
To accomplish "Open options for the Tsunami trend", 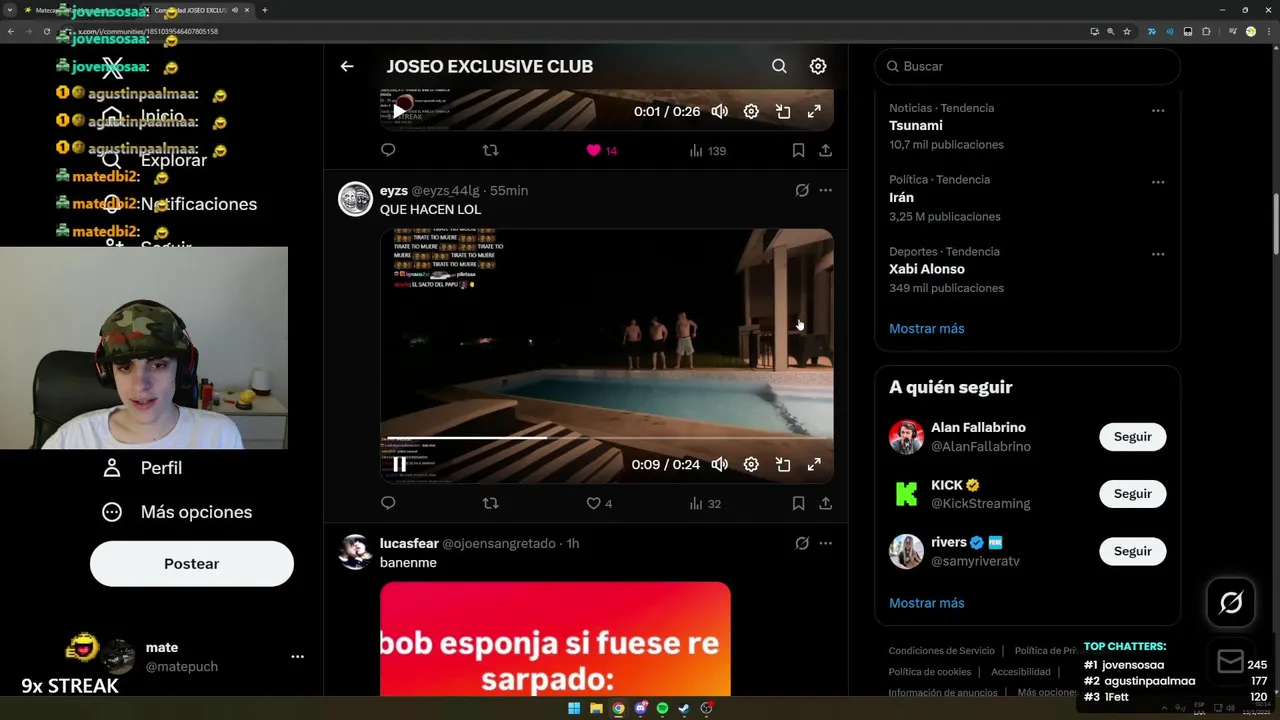I will pos(1158,110).
